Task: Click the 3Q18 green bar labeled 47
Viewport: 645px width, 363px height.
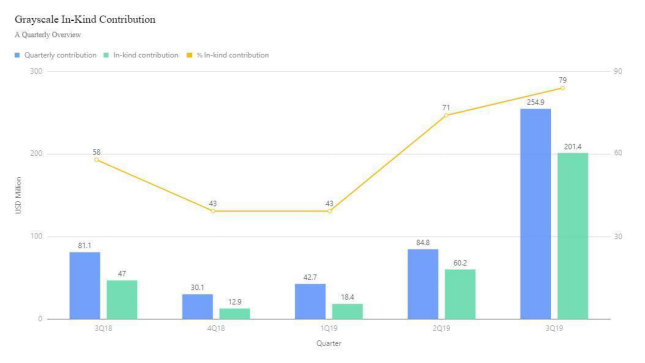Action: click(122, 300)
